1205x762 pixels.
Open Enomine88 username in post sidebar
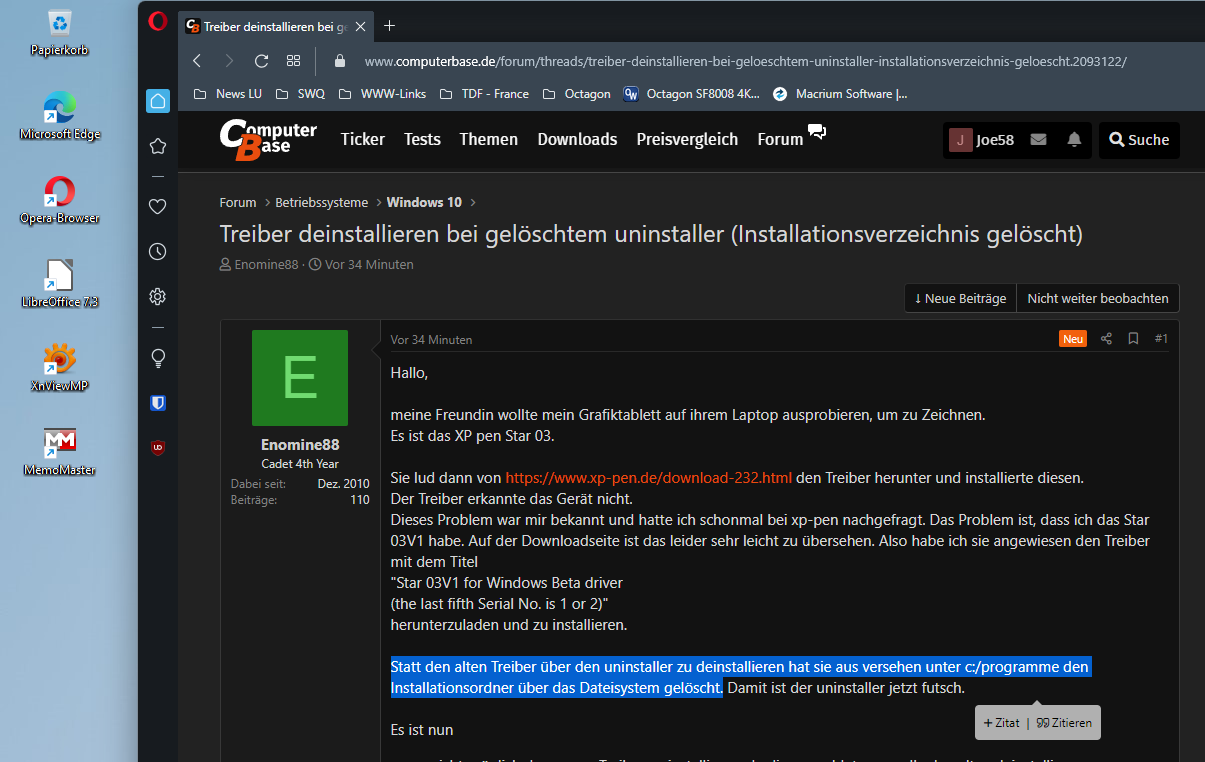tap(300, 445)
